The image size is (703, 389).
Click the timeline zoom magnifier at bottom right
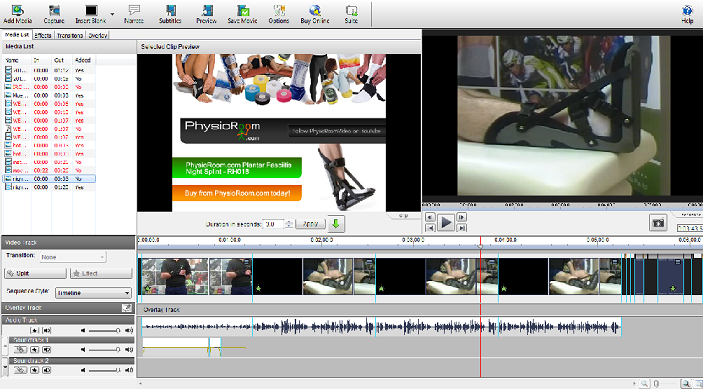pyautogui.click(x=686, y=384)
